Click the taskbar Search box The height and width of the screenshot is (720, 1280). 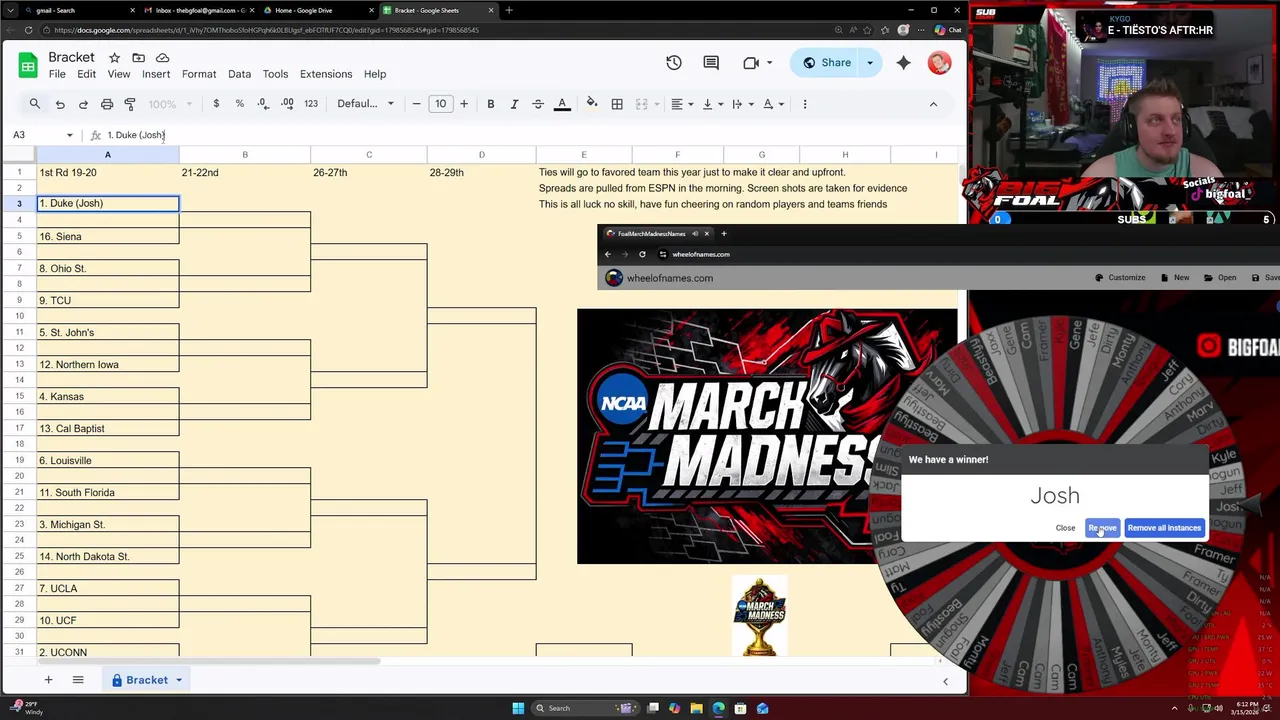[x=583, y=708]
